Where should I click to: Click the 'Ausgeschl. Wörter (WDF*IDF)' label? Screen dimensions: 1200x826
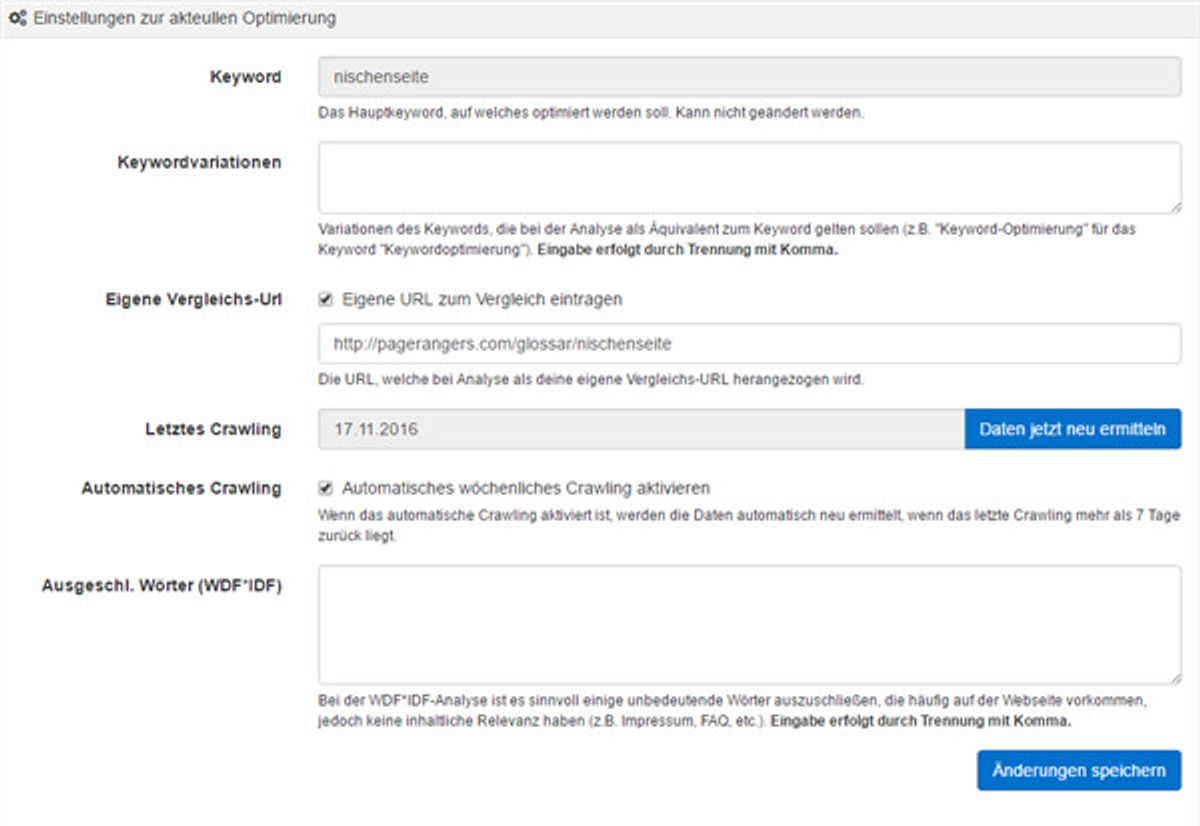[161, 585]
